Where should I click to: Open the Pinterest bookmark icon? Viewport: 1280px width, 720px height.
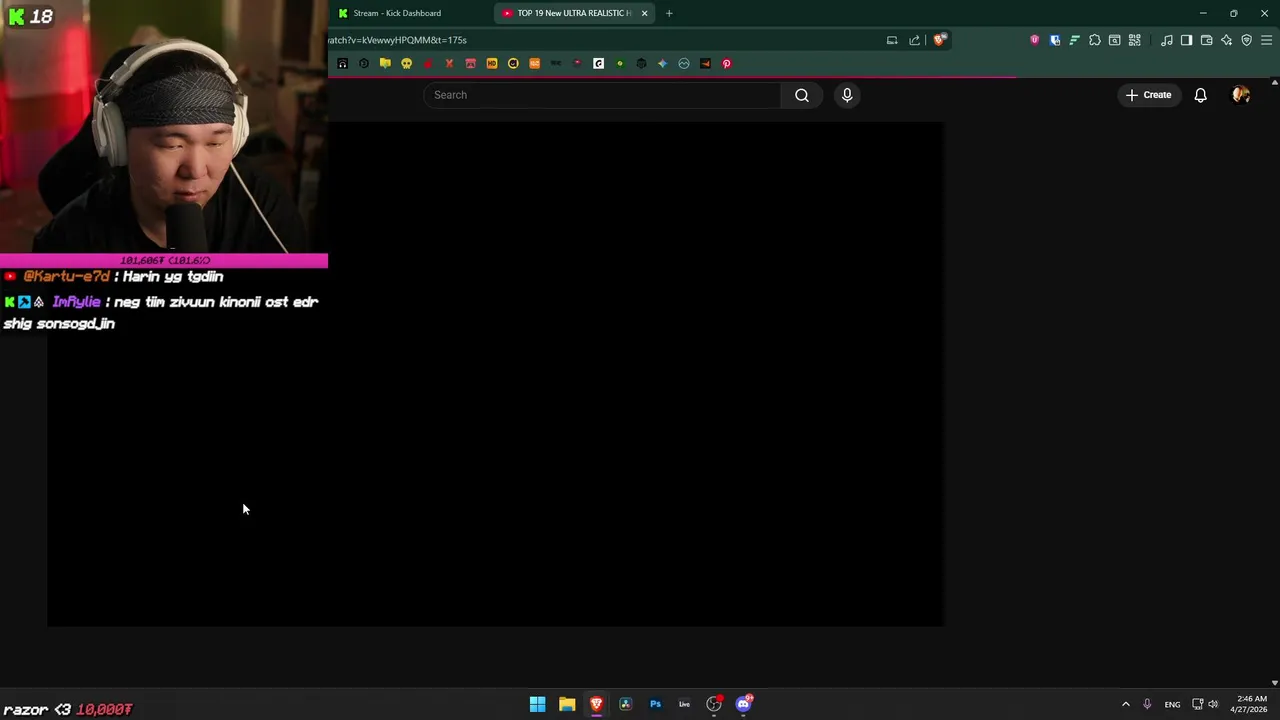(x=727, y=63)
